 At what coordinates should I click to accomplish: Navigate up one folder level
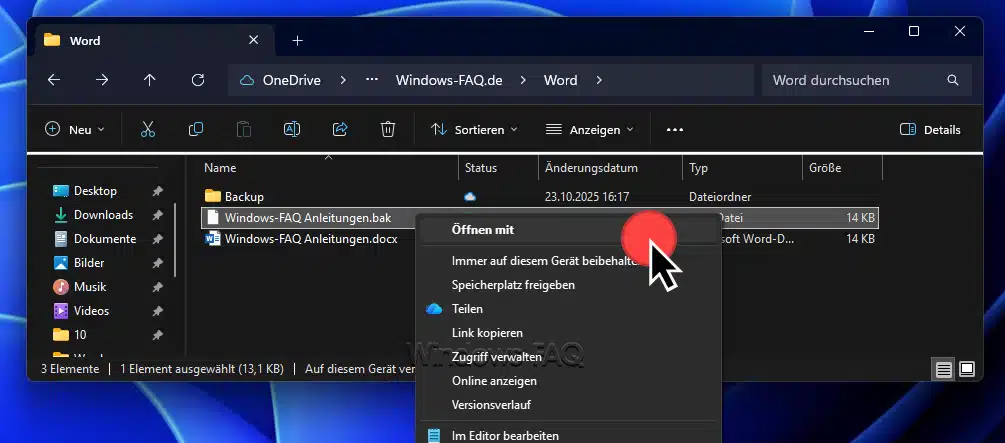coord(150,80)
